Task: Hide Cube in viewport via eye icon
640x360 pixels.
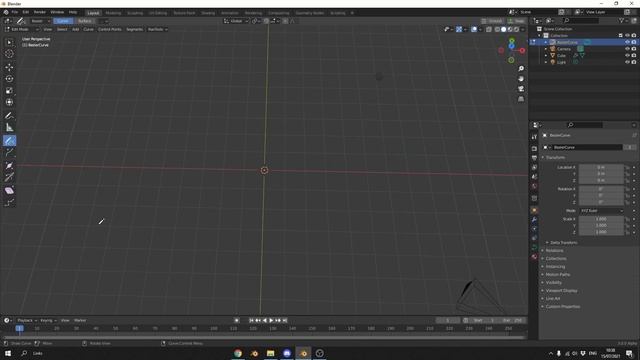Action: pyautogui.click(x=627, y=55)
